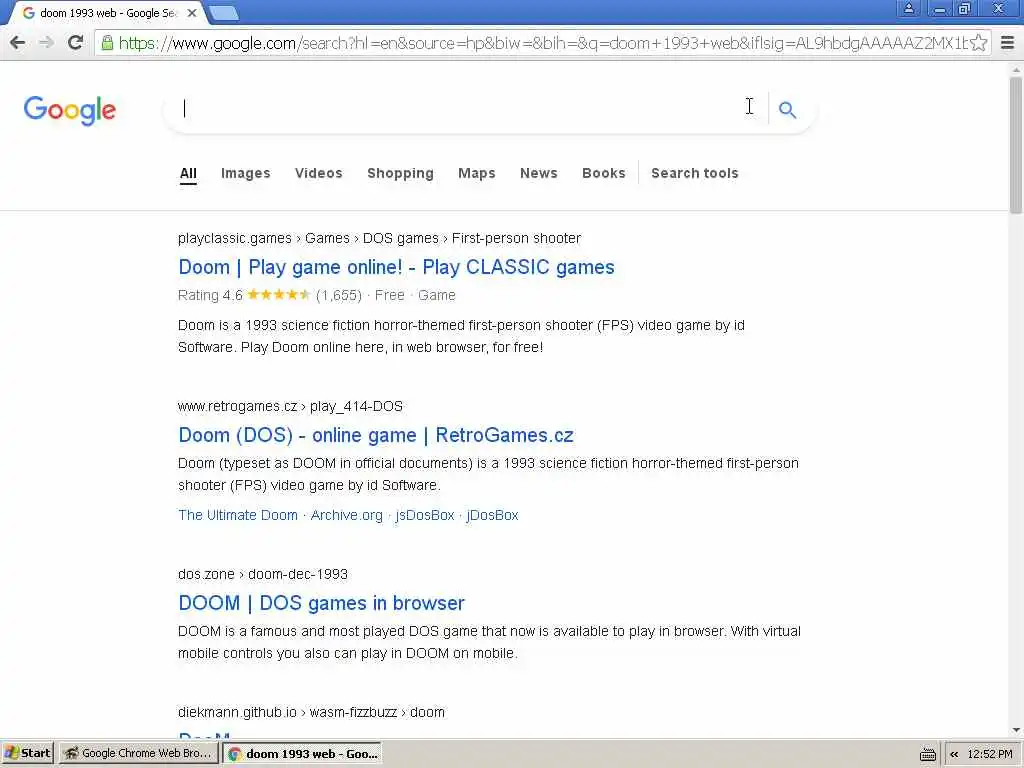Switch to Google Chrome Web Bro... taskbar item
The height and width of the screenshot is (768, 1024).
(138, 754)
